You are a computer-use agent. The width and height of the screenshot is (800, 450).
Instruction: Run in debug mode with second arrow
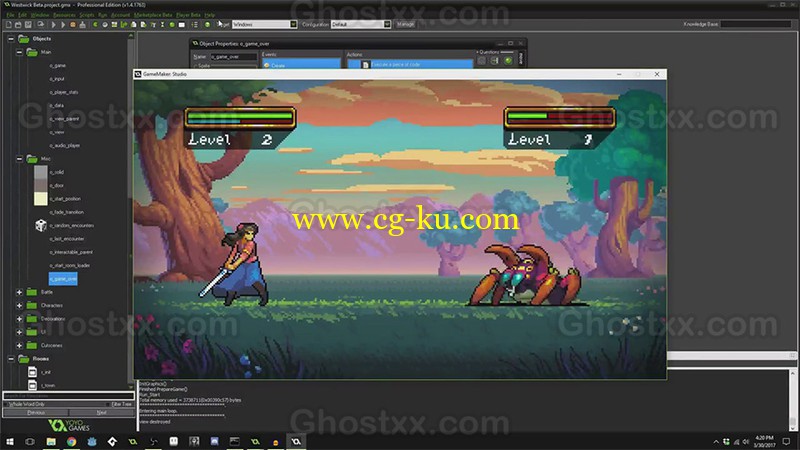[63, 24]
